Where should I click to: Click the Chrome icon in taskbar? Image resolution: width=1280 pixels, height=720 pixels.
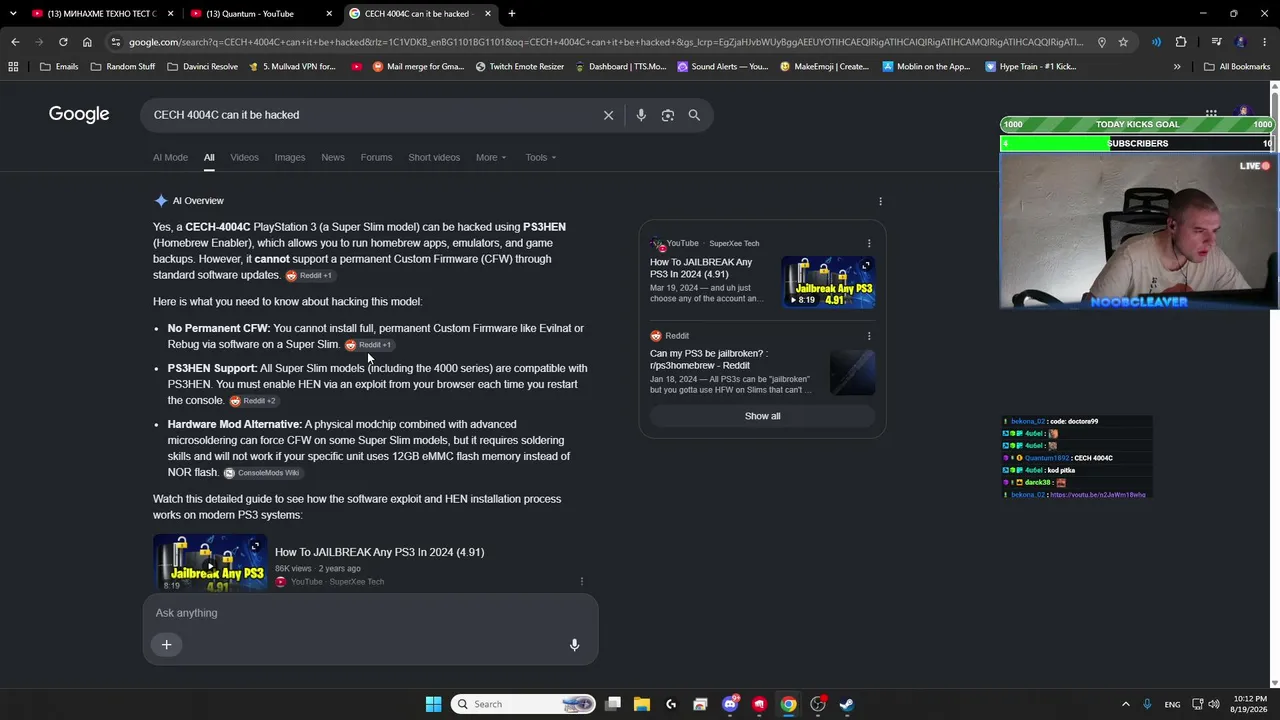tap(789, 704)
